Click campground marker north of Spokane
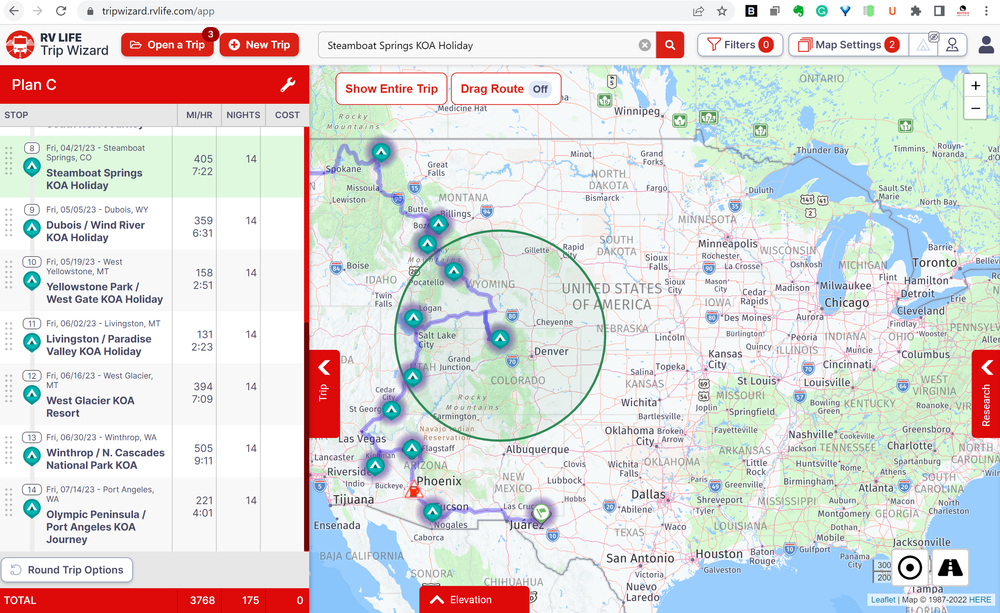This screenshot has height=613, width=1000. tap(381, 152)
